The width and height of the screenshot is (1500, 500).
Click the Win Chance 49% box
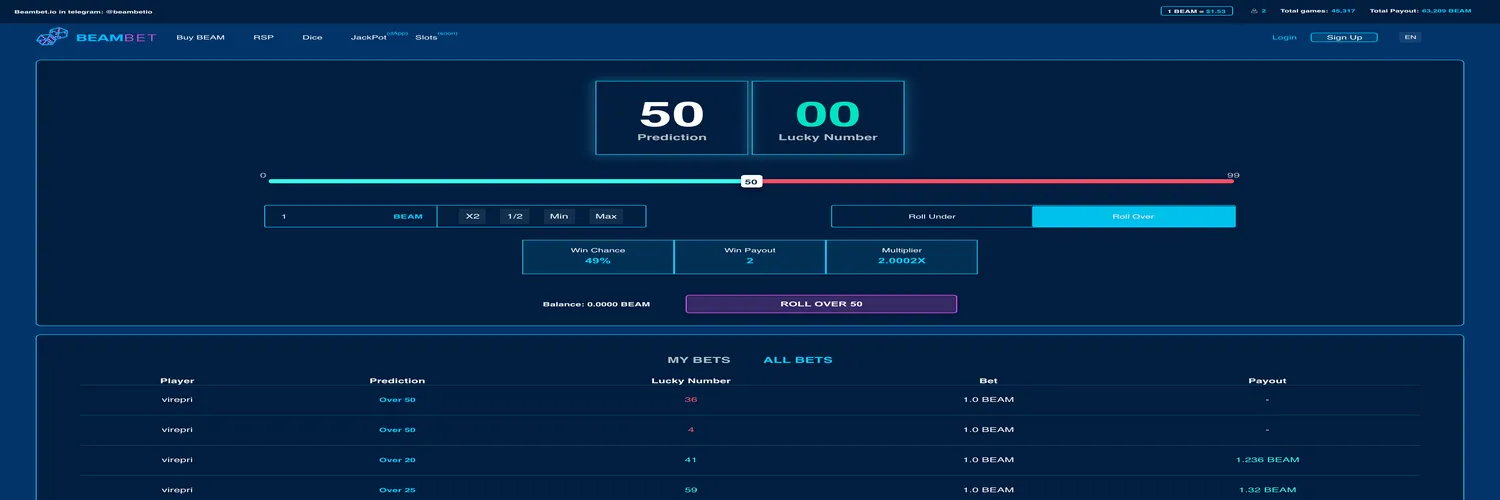point(598,256)
